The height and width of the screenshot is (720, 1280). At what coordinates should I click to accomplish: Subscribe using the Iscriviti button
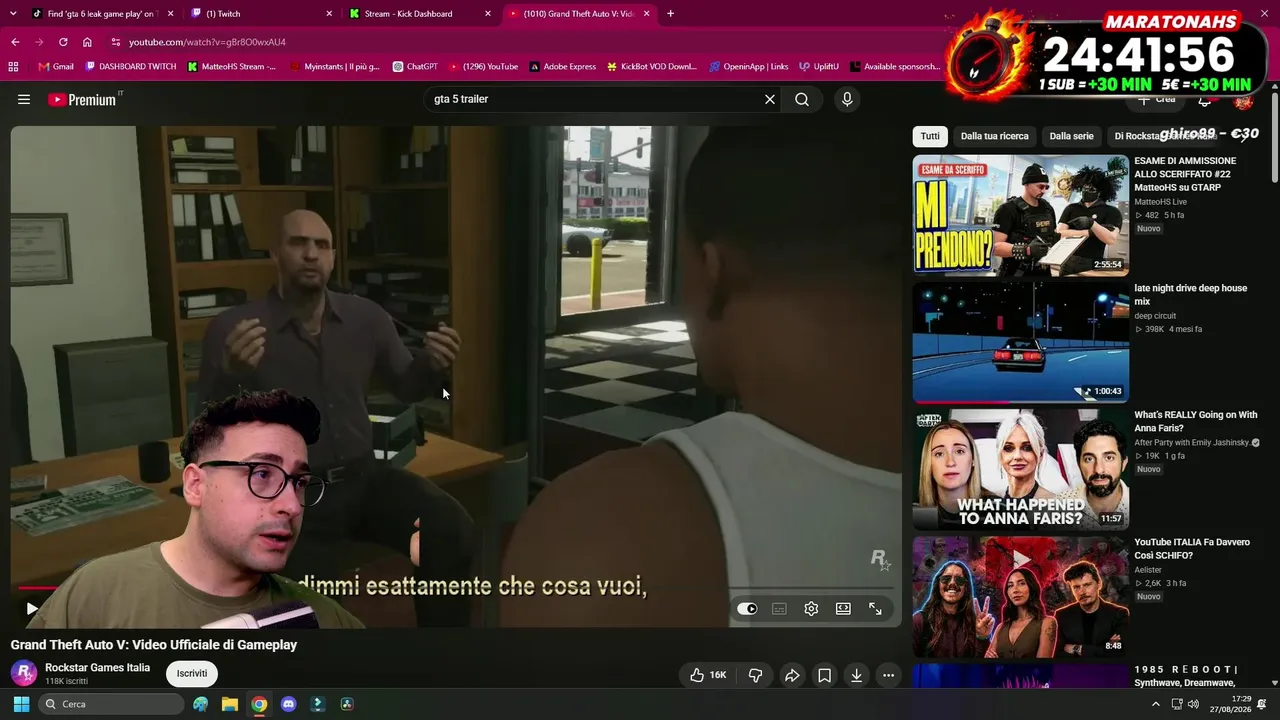192,673
